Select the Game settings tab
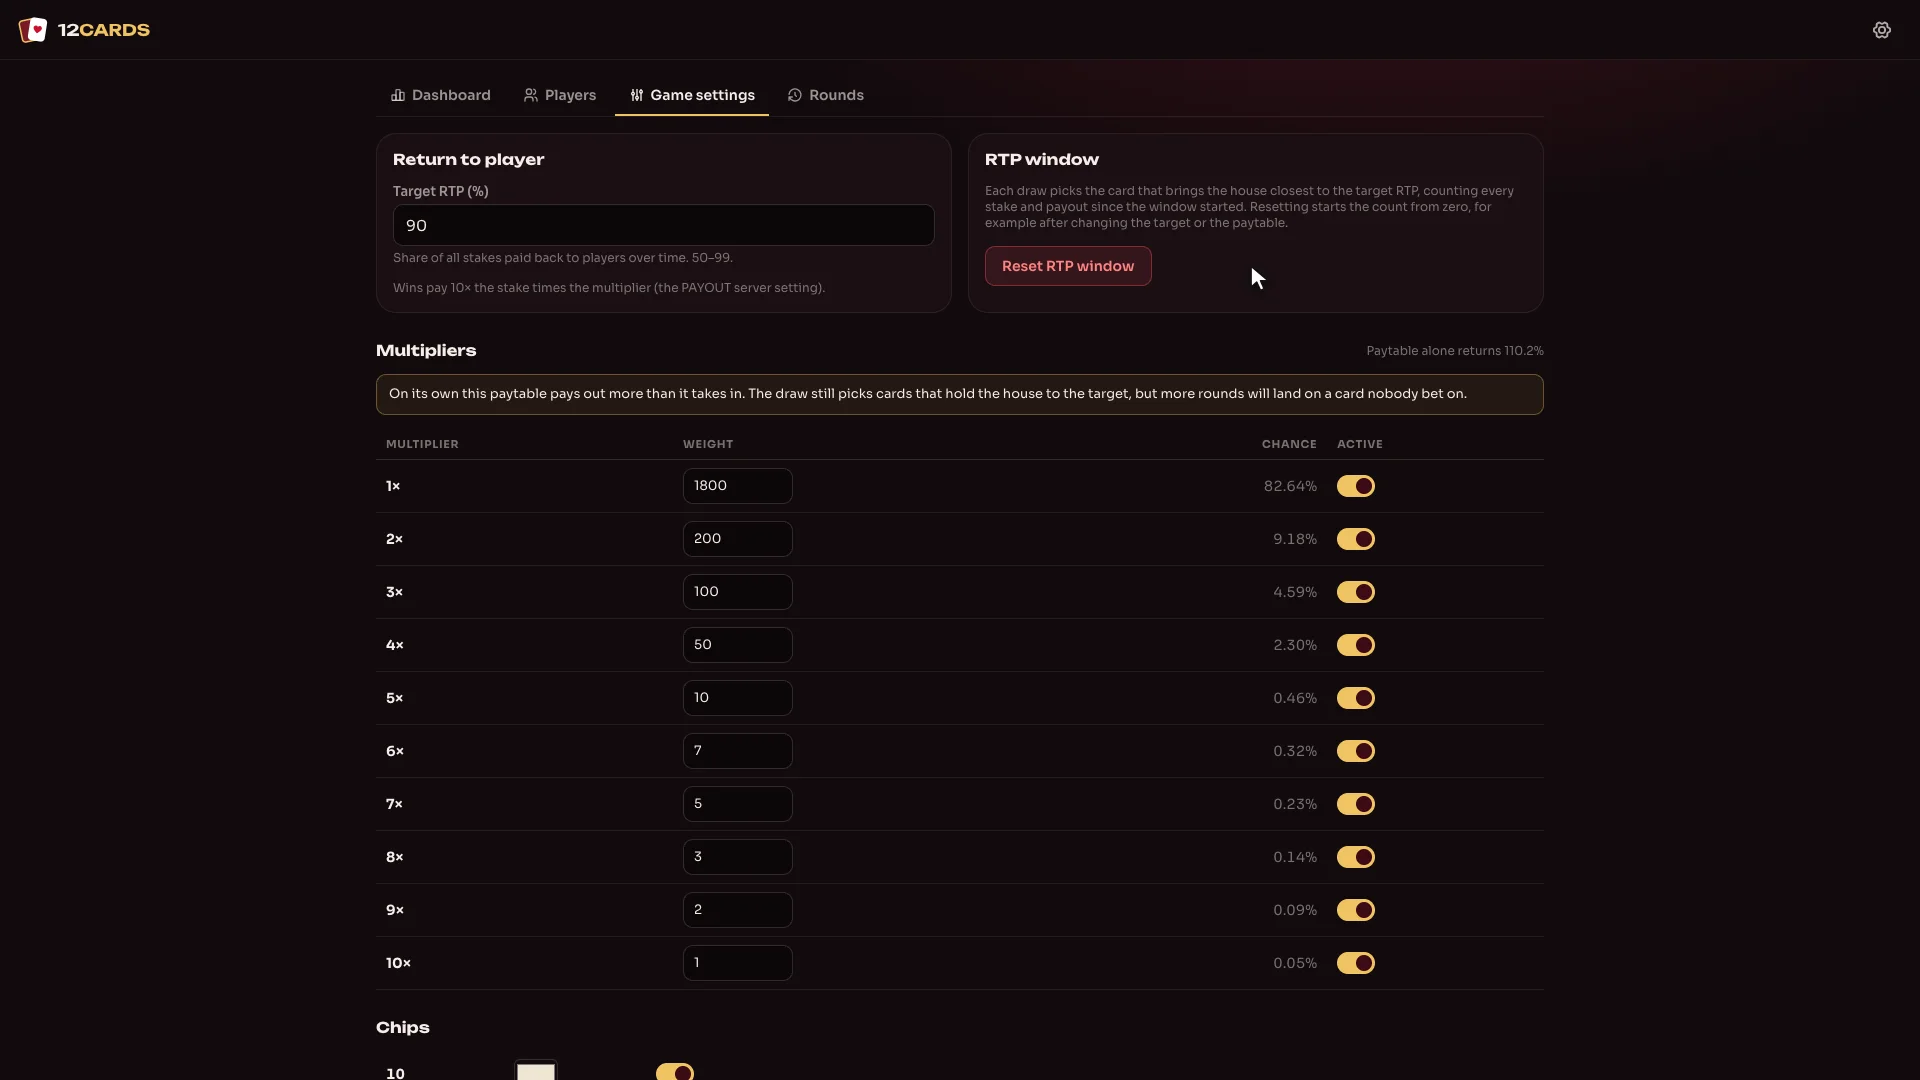The image size is (1920, 1080). pyautogui.click(x=692, y=95)
